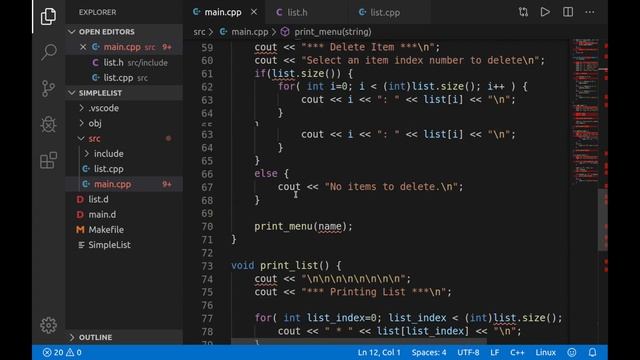Open the Explorer view in activity bar

coord(48,16)
